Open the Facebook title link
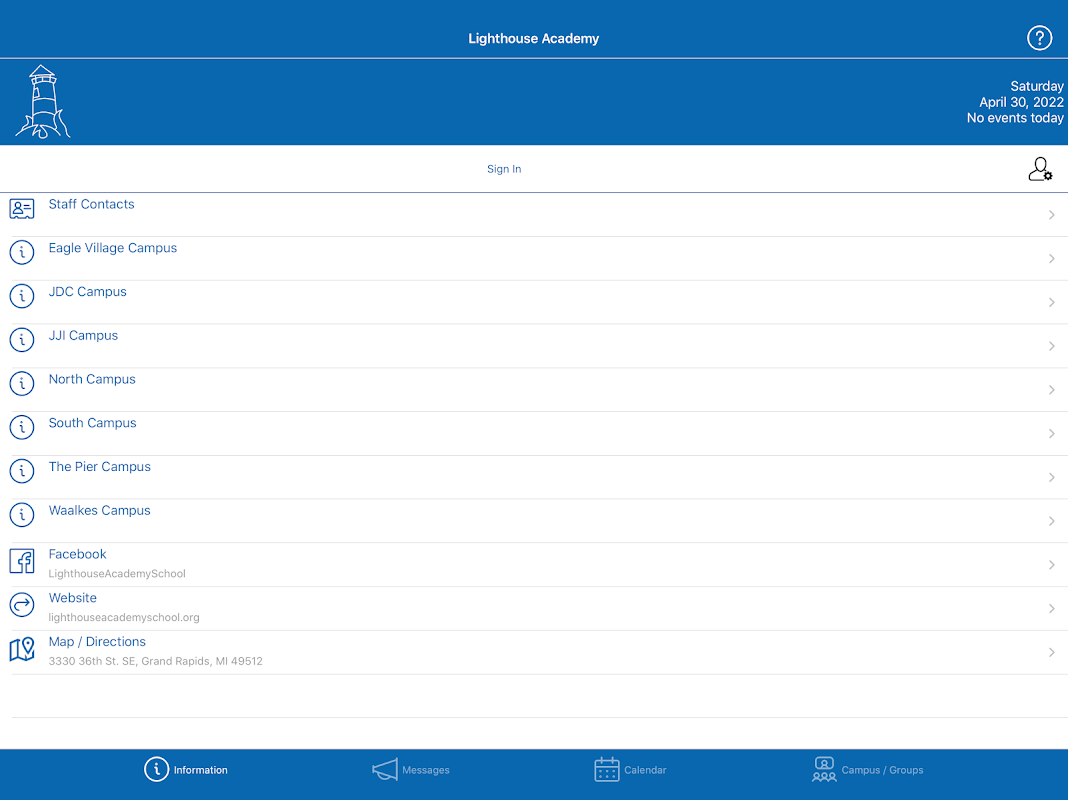This screenshot has height=800, width=1068. pos(77,554)
